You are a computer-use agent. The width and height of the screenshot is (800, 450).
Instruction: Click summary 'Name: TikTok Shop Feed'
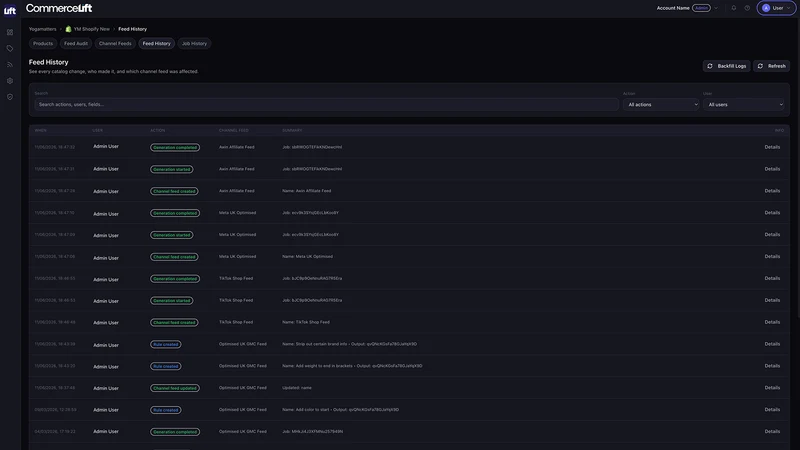[306, 322]
